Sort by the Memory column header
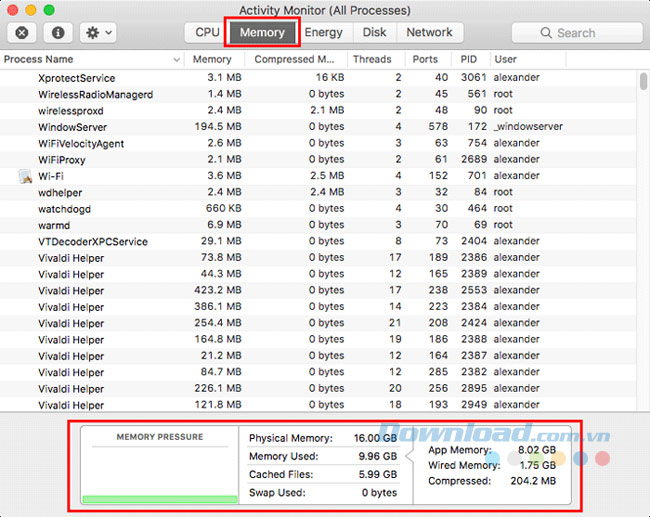The image size is (650, 517). click(x=212, y=59)
